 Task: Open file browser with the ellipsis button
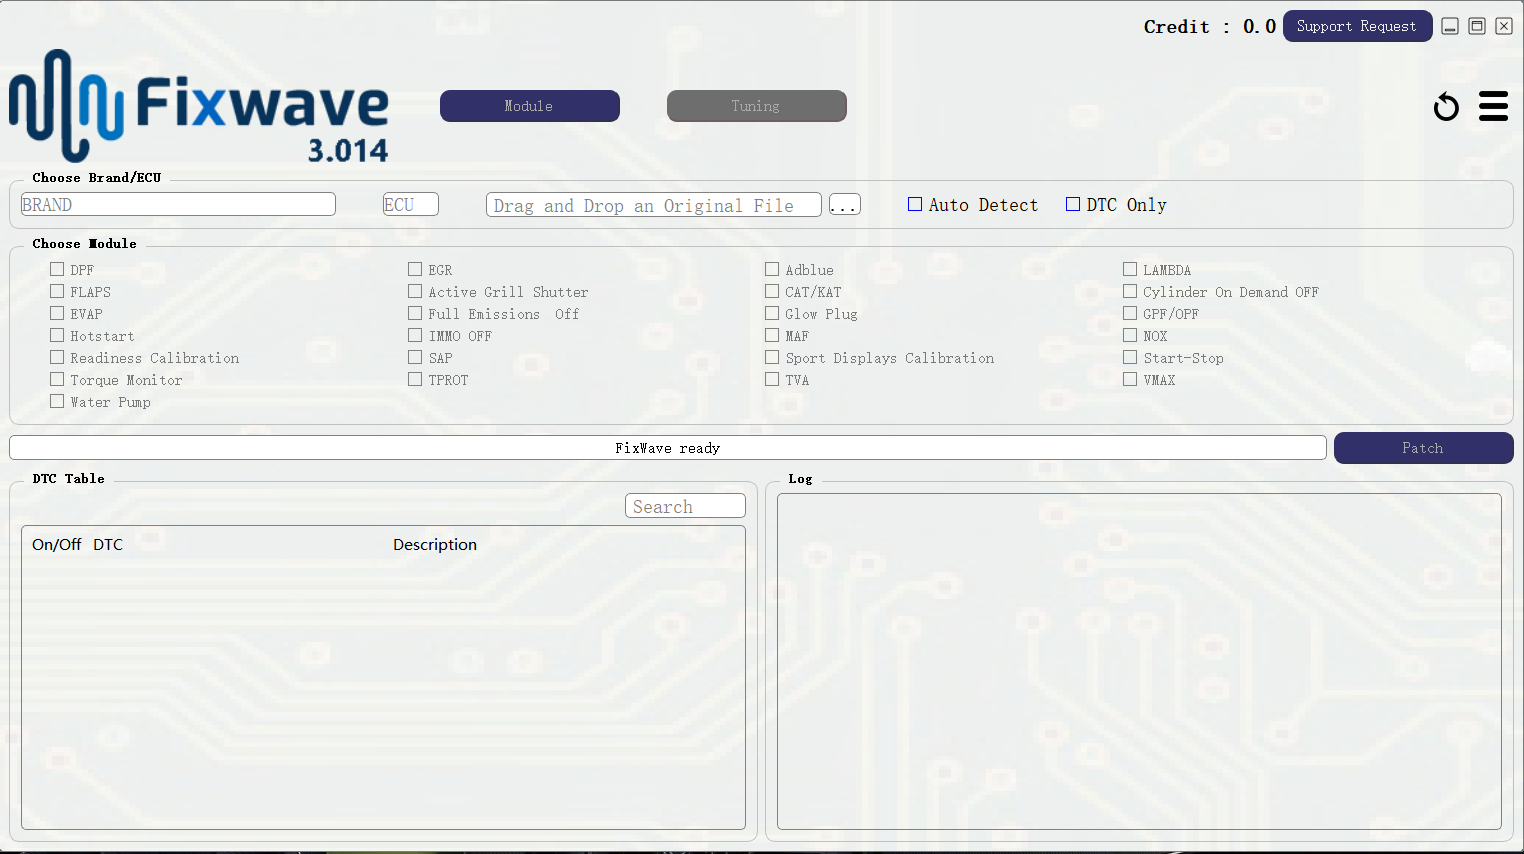point(844,204)
